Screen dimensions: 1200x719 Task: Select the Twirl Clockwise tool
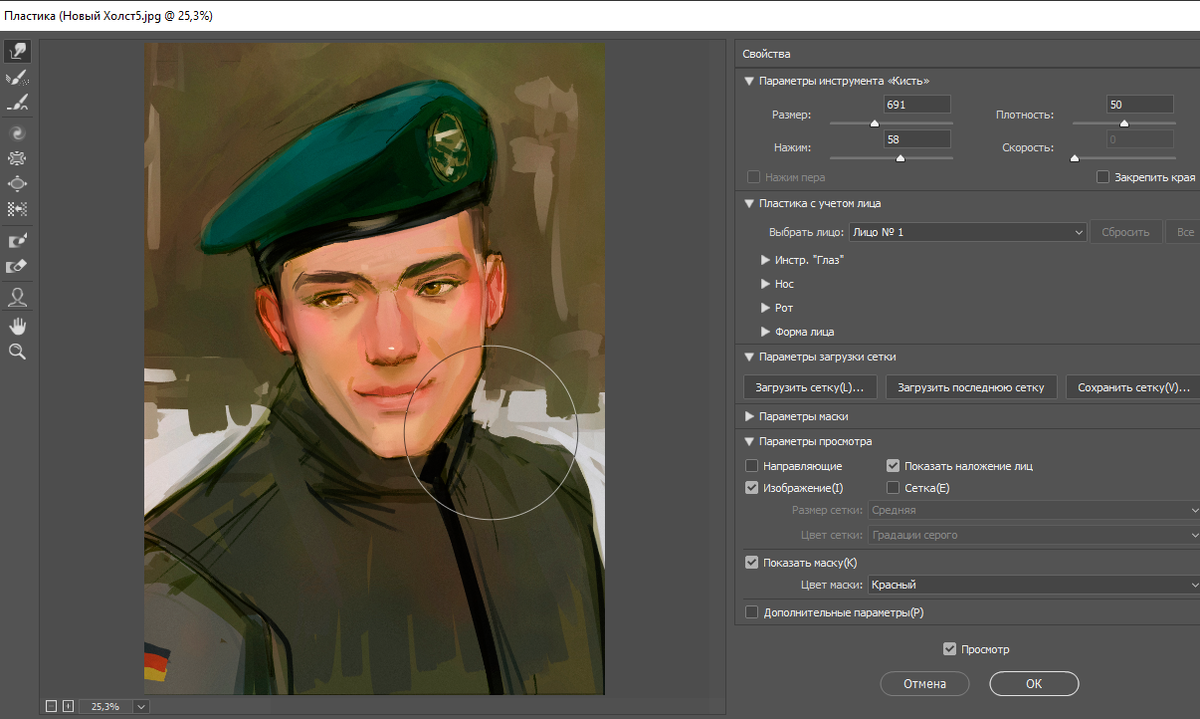pos(17,132)
